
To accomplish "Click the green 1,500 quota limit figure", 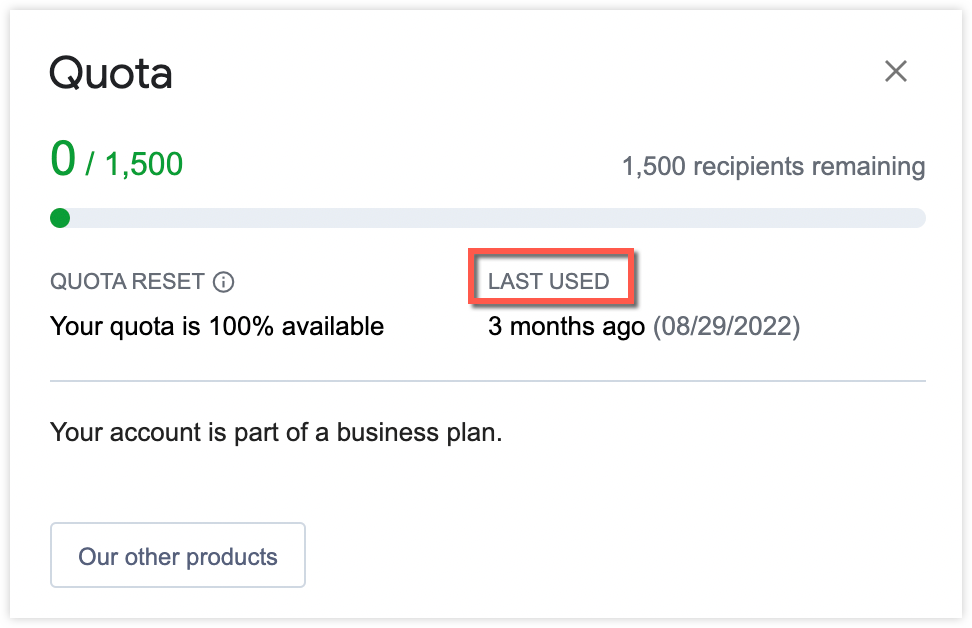I will [x=144, y=164].
